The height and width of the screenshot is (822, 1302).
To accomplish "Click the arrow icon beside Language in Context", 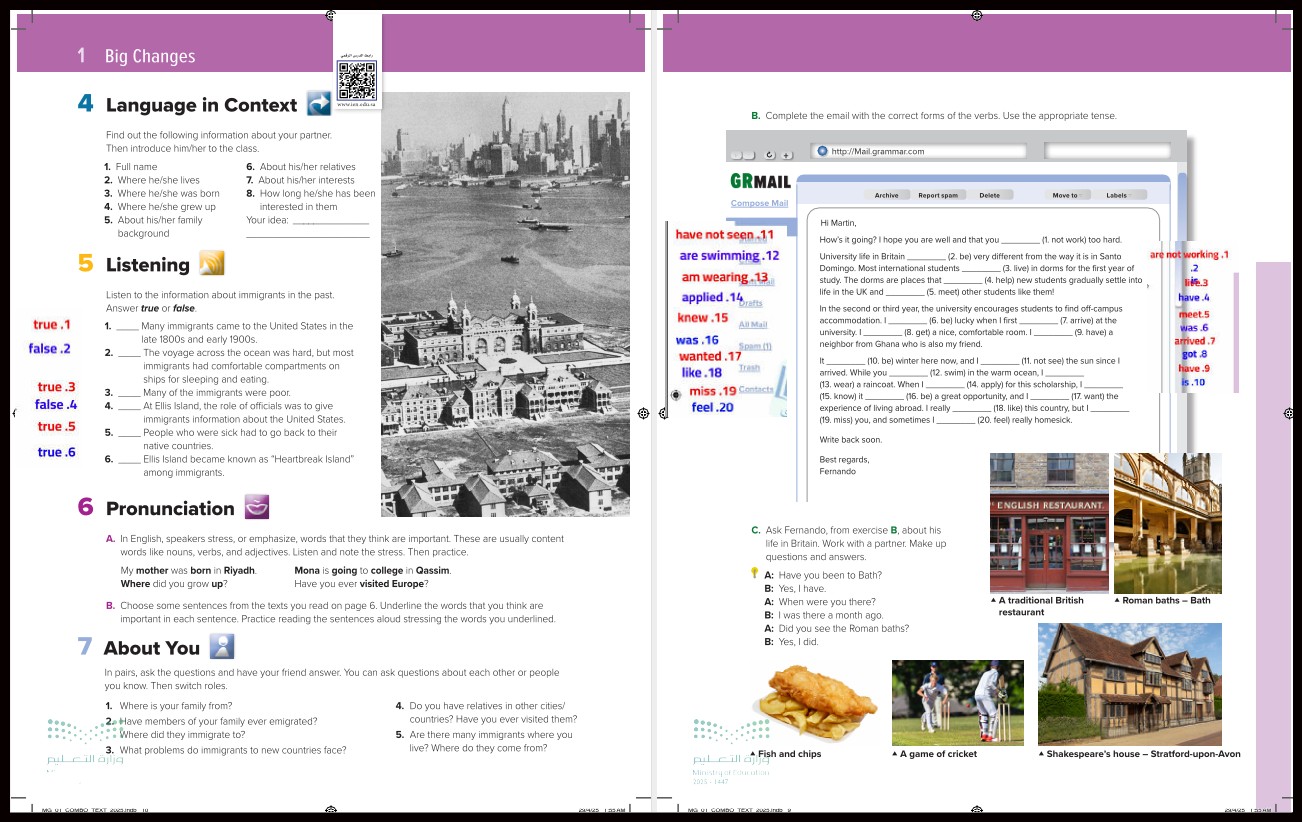I will 319,104.
